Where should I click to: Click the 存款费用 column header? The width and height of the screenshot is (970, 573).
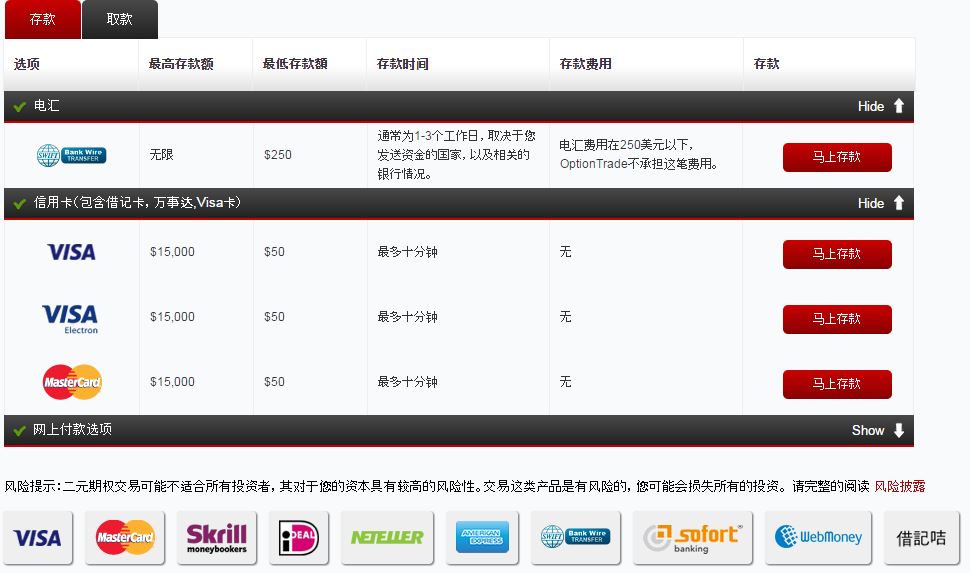point(586,64)
